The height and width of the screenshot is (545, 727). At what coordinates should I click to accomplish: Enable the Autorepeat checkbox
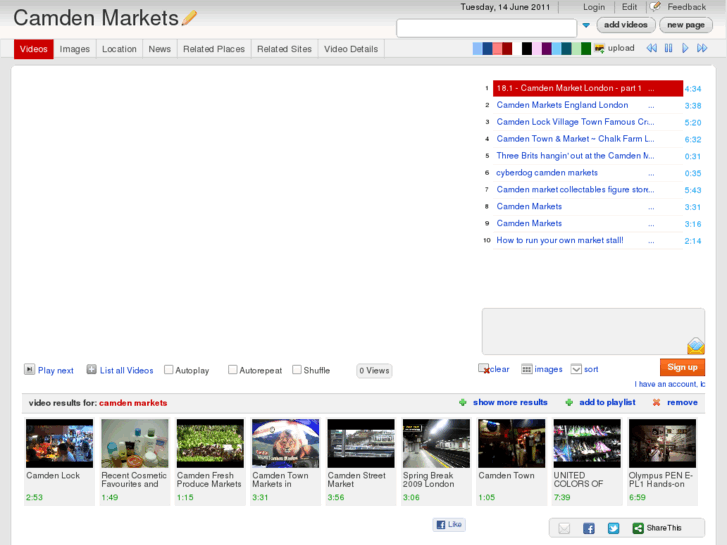pos(233,370)
